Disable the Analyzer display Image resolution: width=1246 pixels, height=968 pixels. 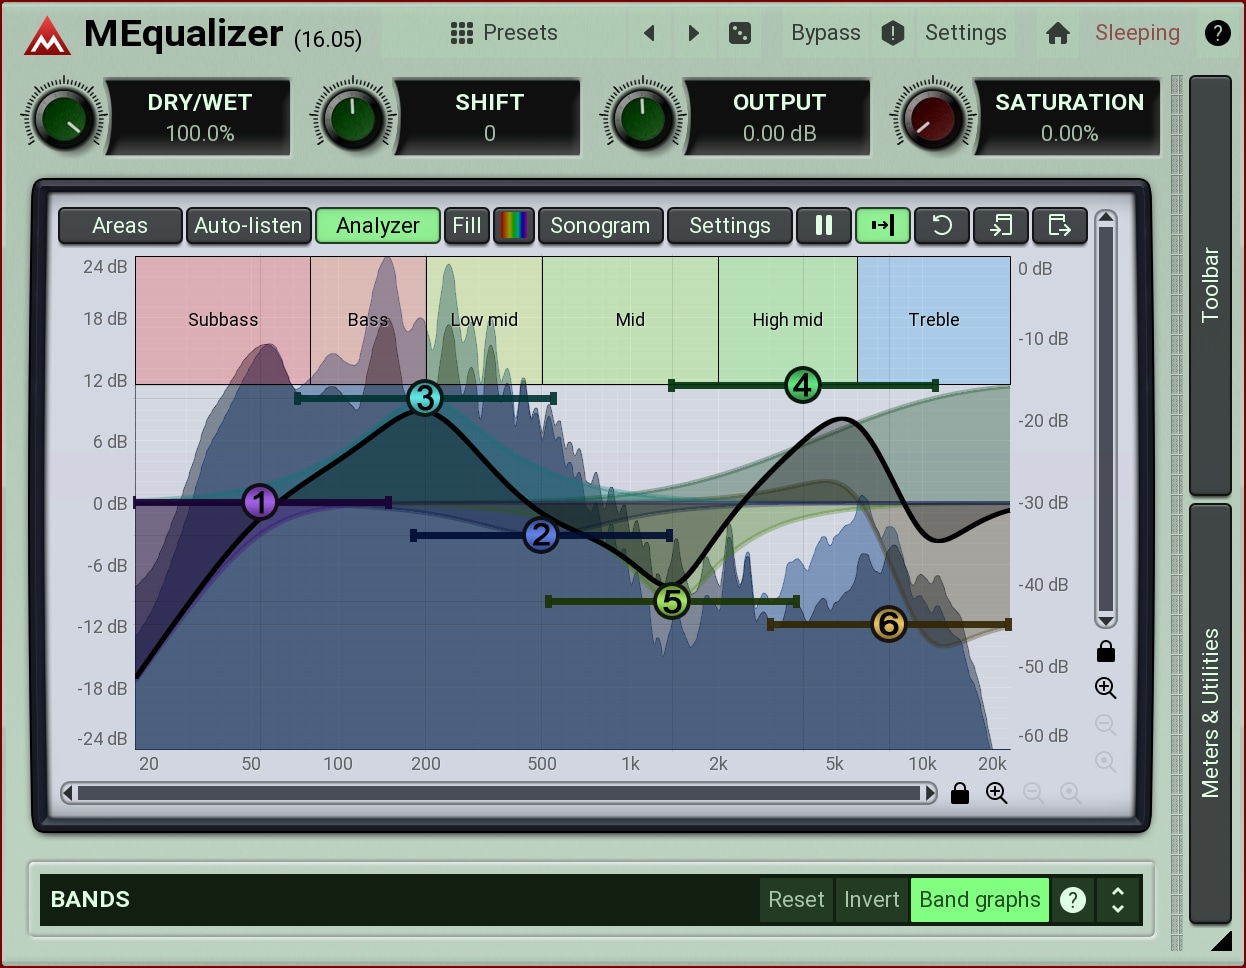click(378, 226)
